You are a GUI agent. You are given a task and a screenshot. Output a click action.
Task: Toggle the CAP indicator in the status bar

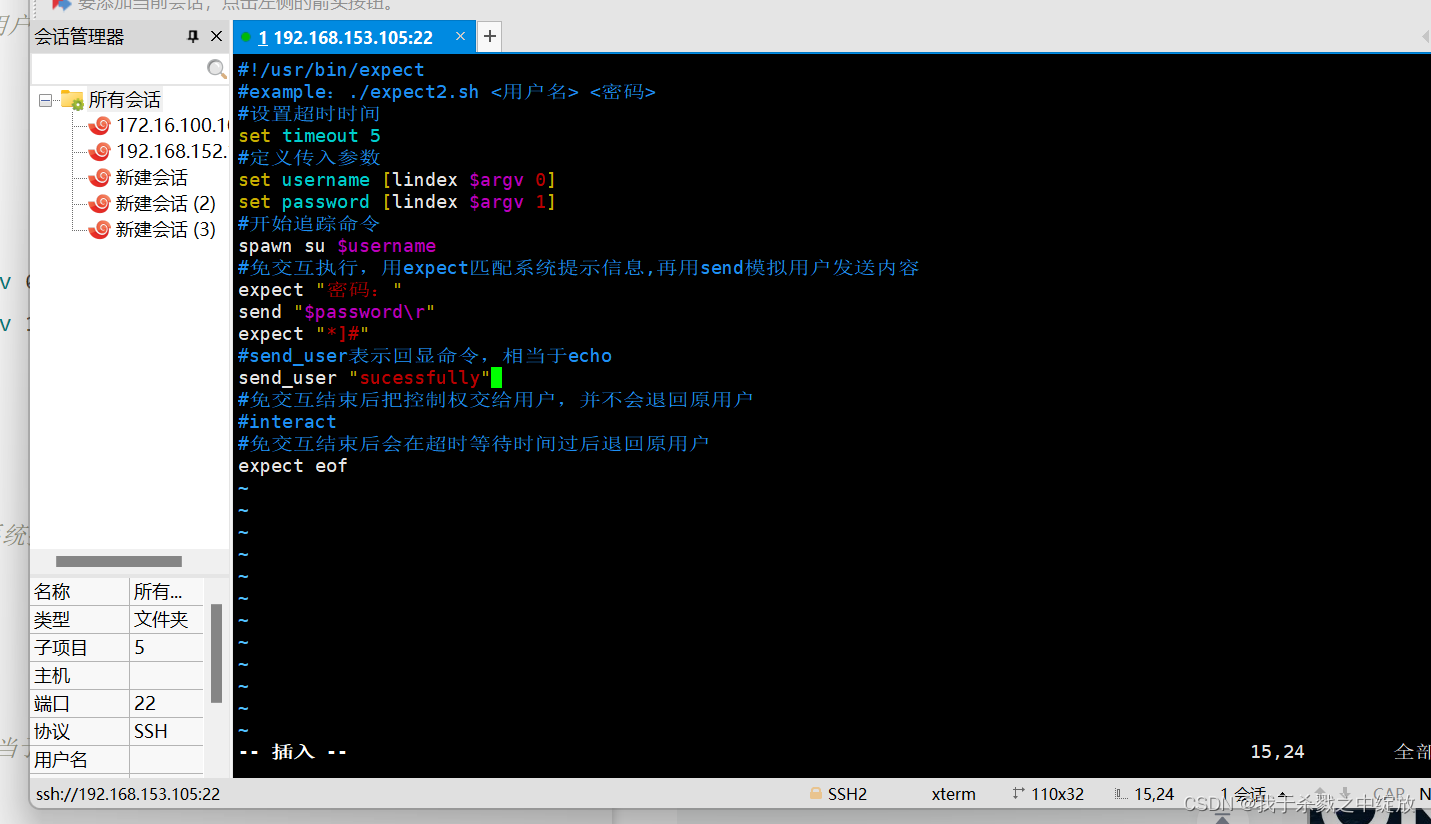1389,793
